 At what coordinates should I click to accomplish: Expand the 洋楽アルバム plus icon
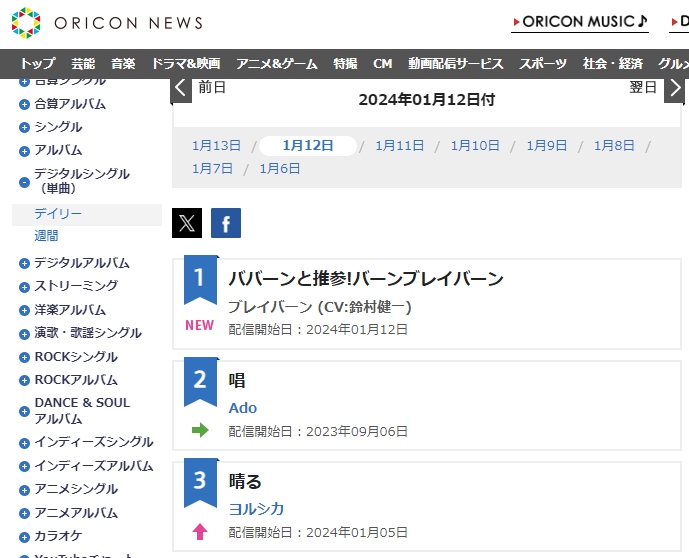25,311
